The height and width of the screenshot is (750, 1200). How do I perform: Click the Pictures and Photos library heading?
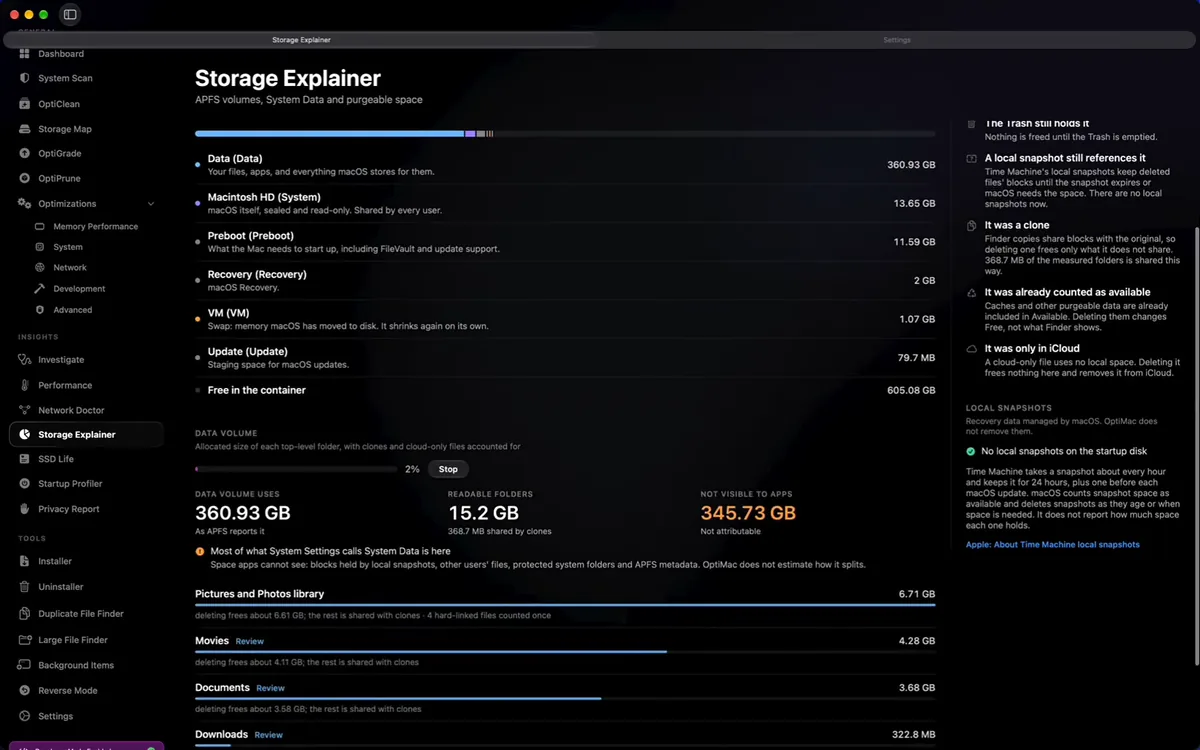pos(259,594)
